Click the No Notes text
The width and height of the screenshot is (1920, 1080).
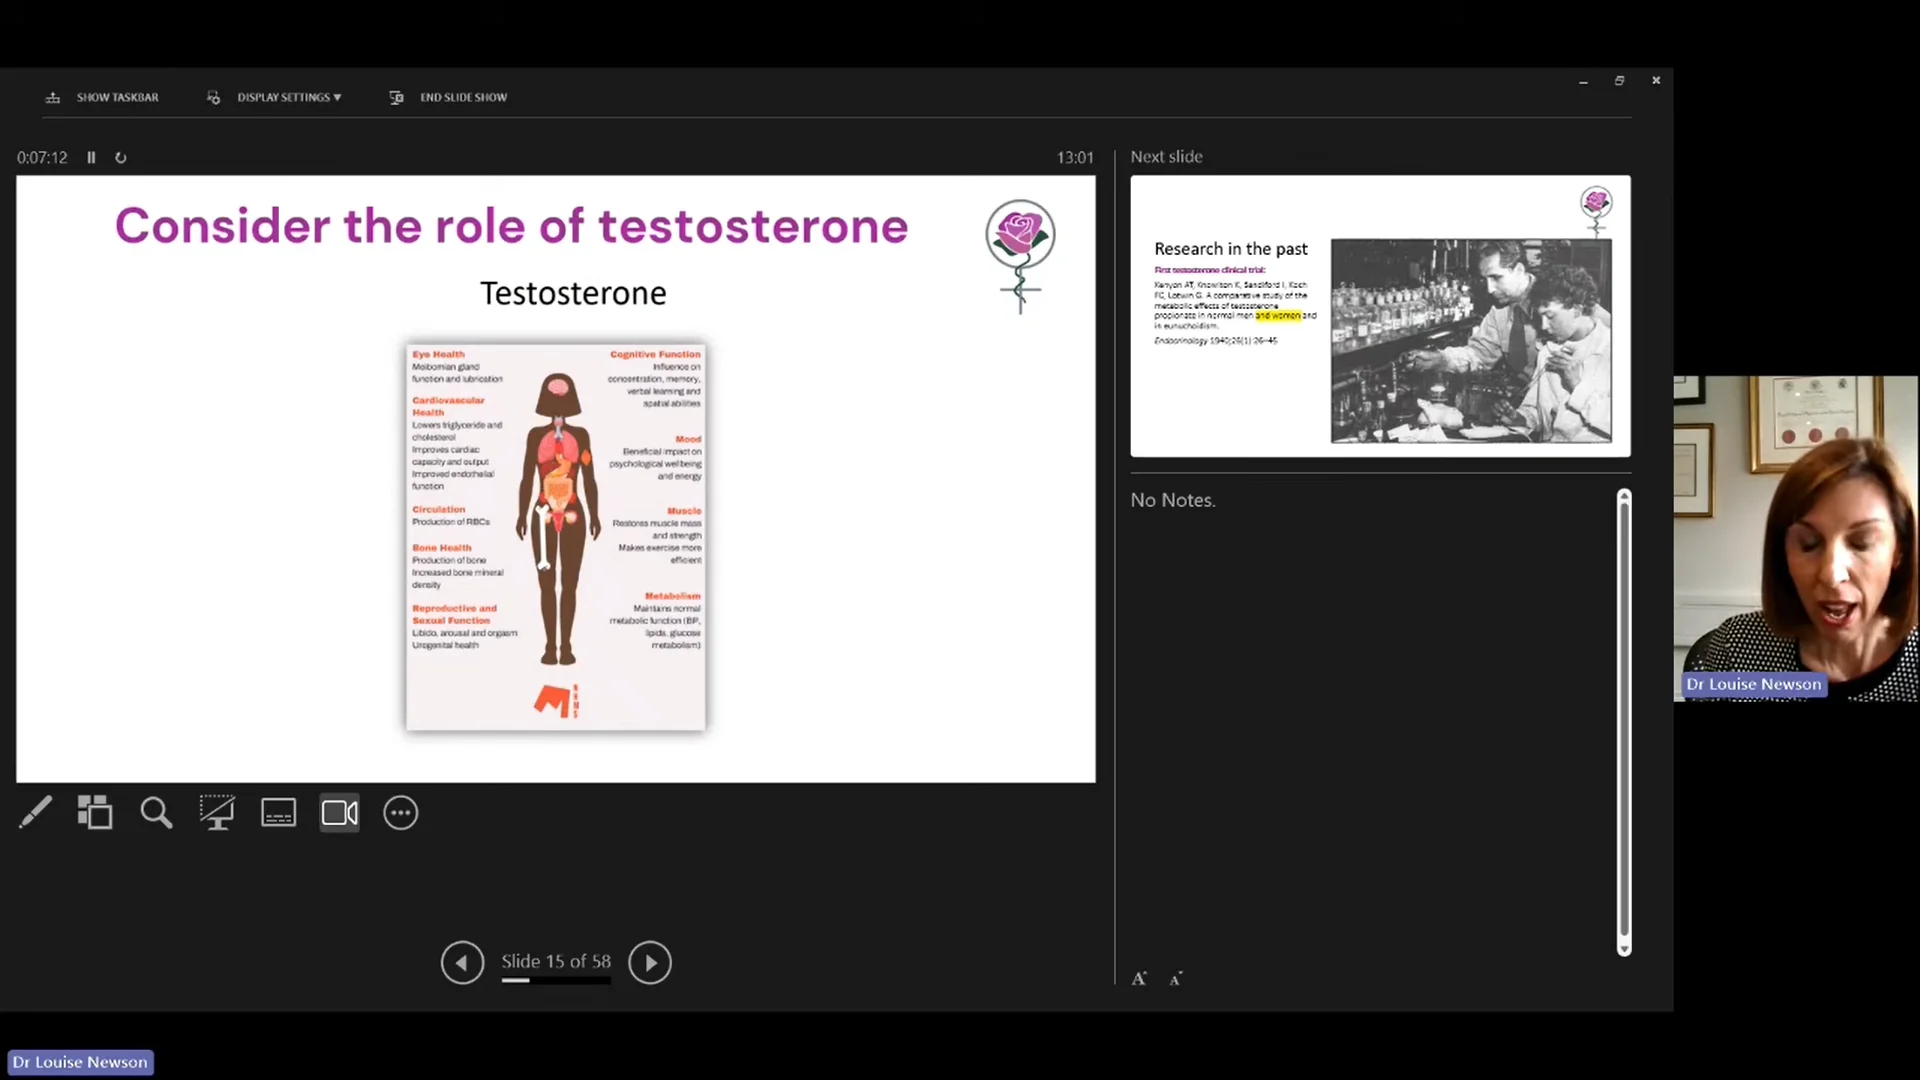(1173, 500)
